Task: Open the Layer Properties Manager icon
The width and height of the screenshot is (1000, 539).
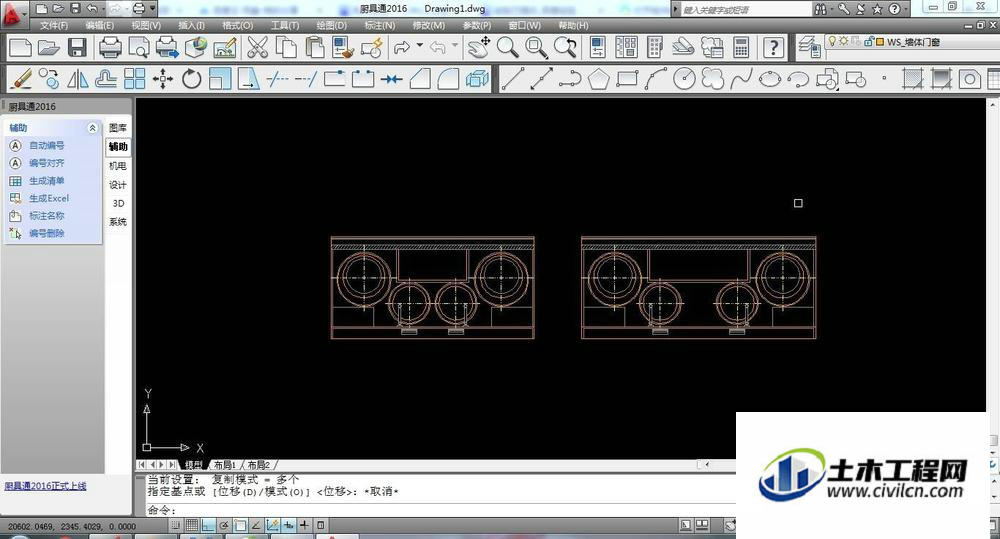Action: tap(809, 47)
